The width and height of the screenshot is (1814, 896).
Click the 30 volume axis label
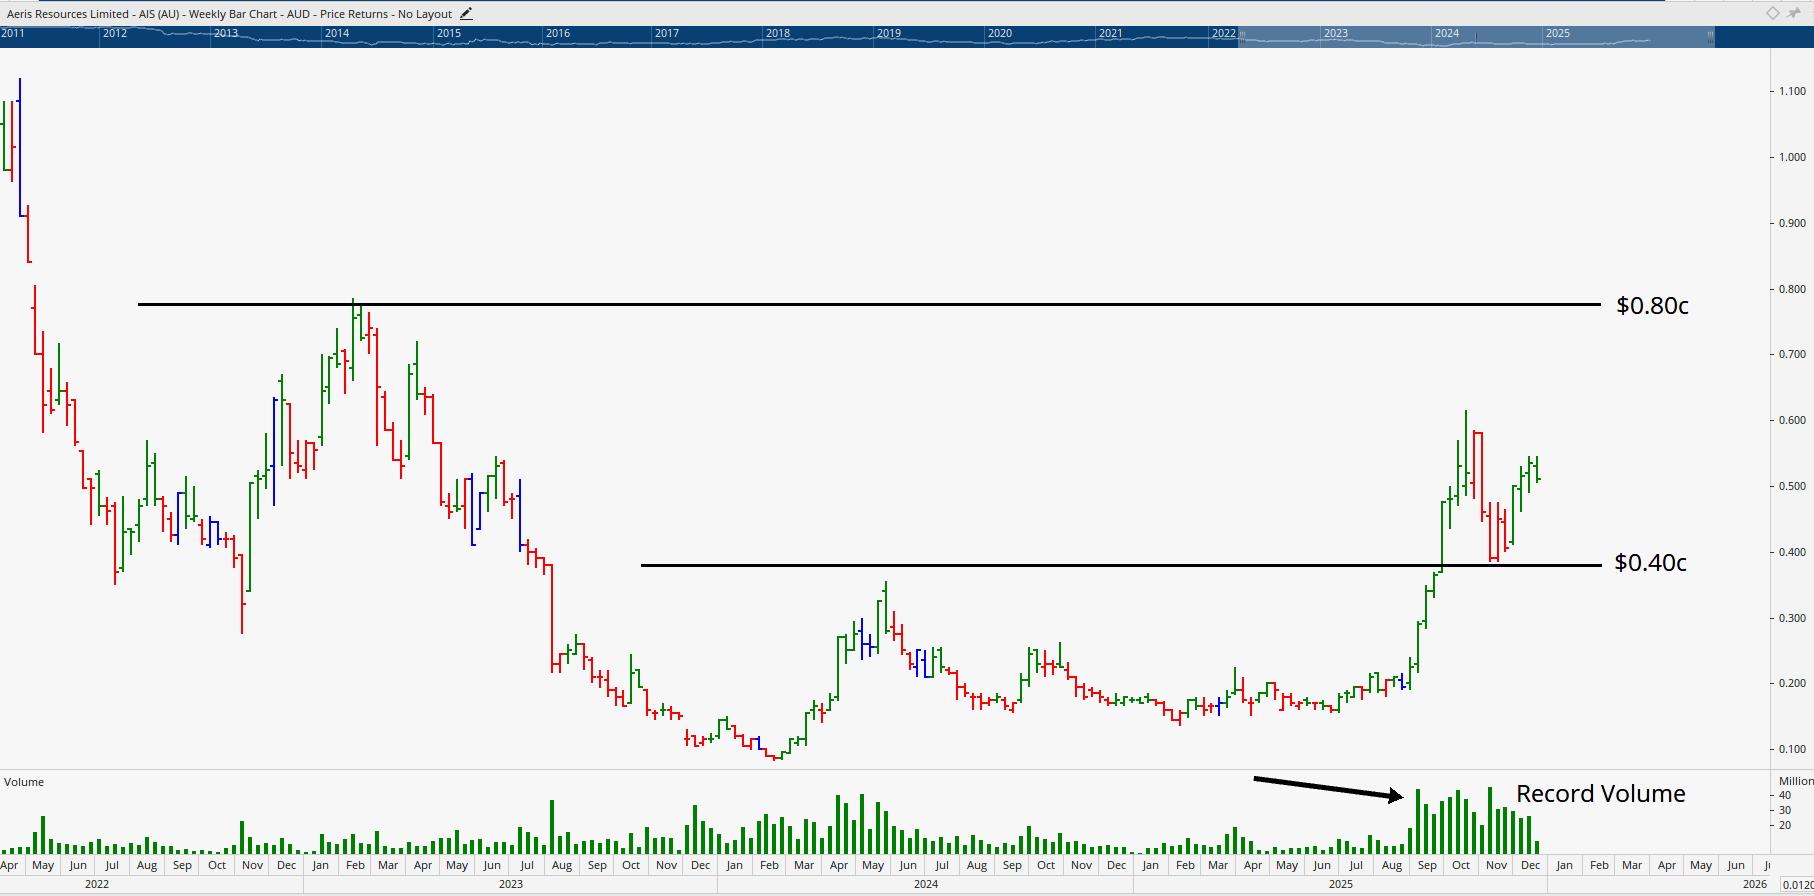[1785, 810]
